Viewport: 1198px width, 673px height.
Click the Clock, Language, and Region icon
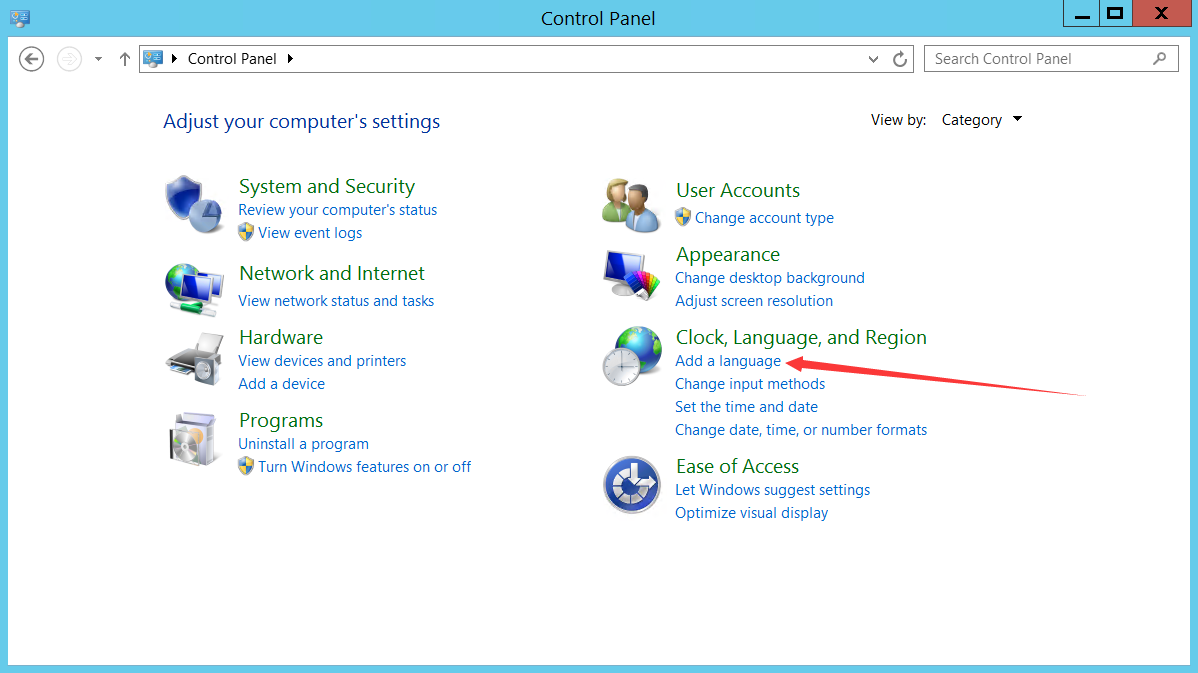631,356
